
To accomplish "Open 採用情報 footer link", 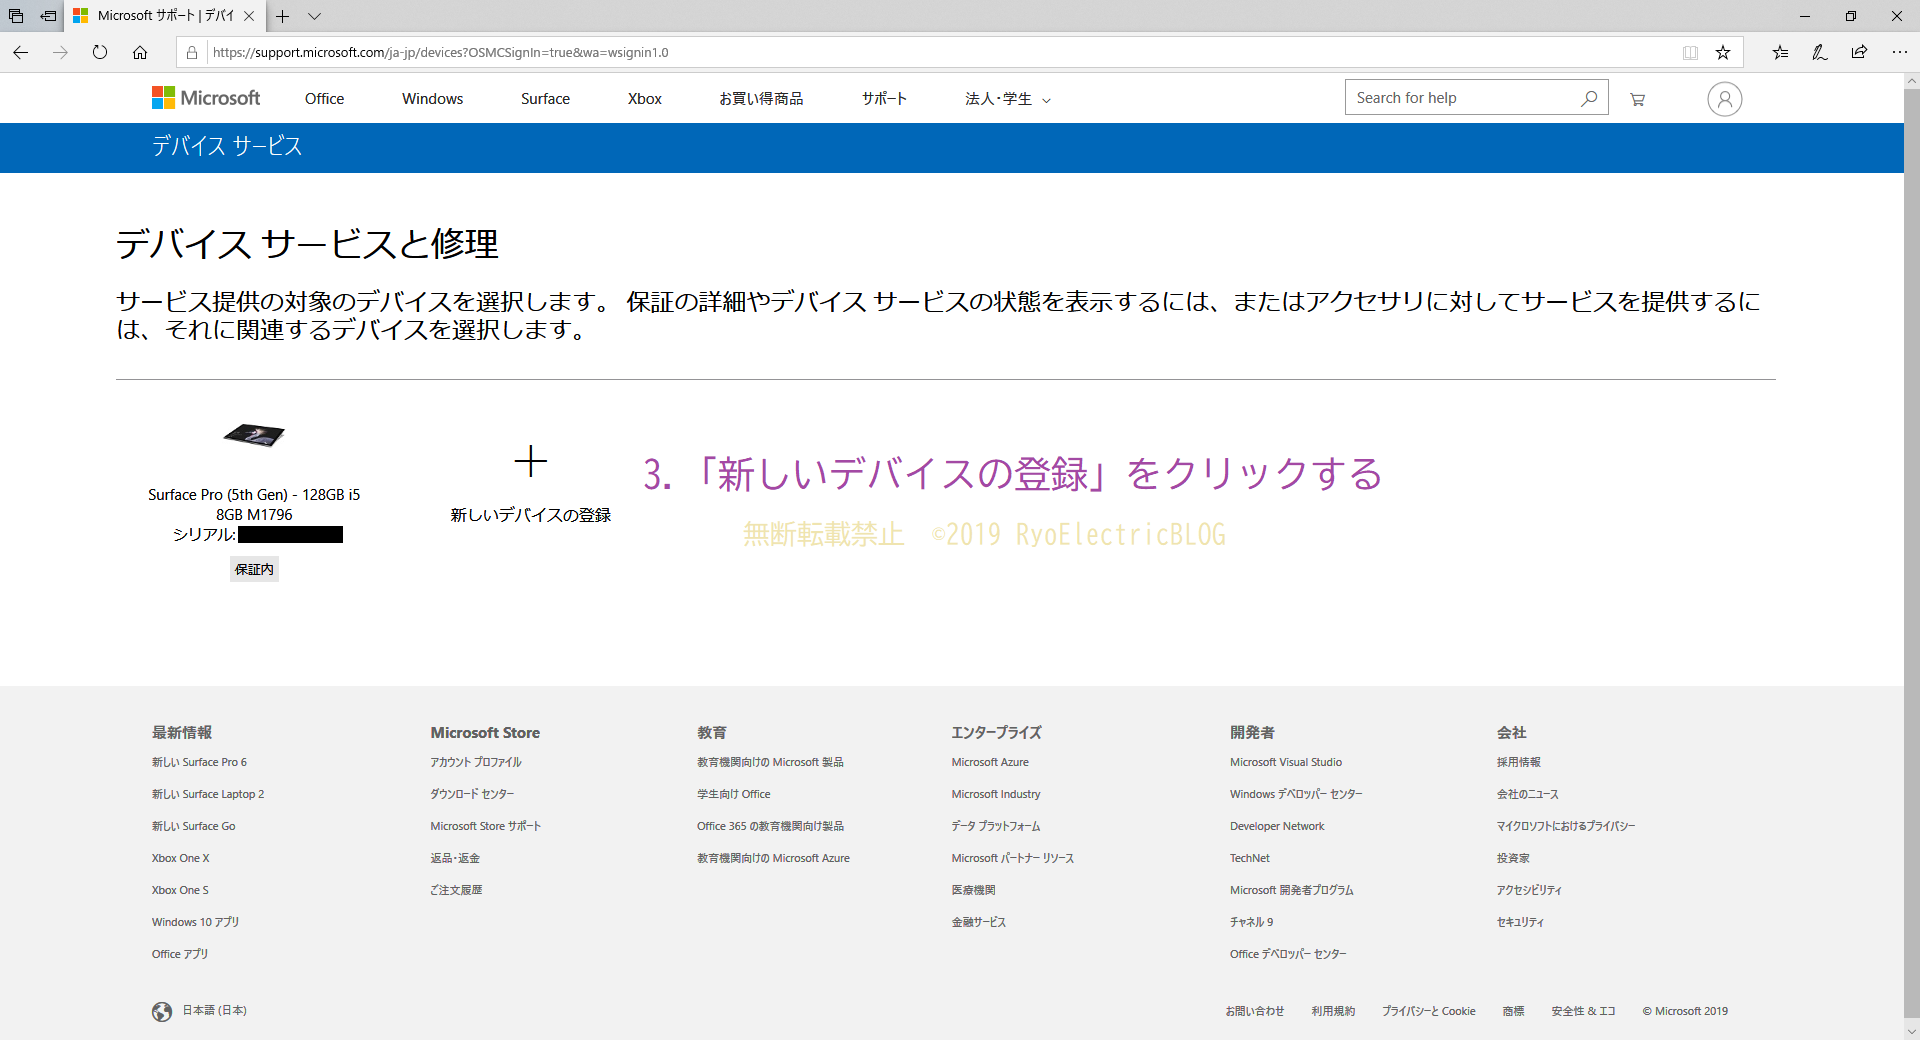I will point(1518,762).
